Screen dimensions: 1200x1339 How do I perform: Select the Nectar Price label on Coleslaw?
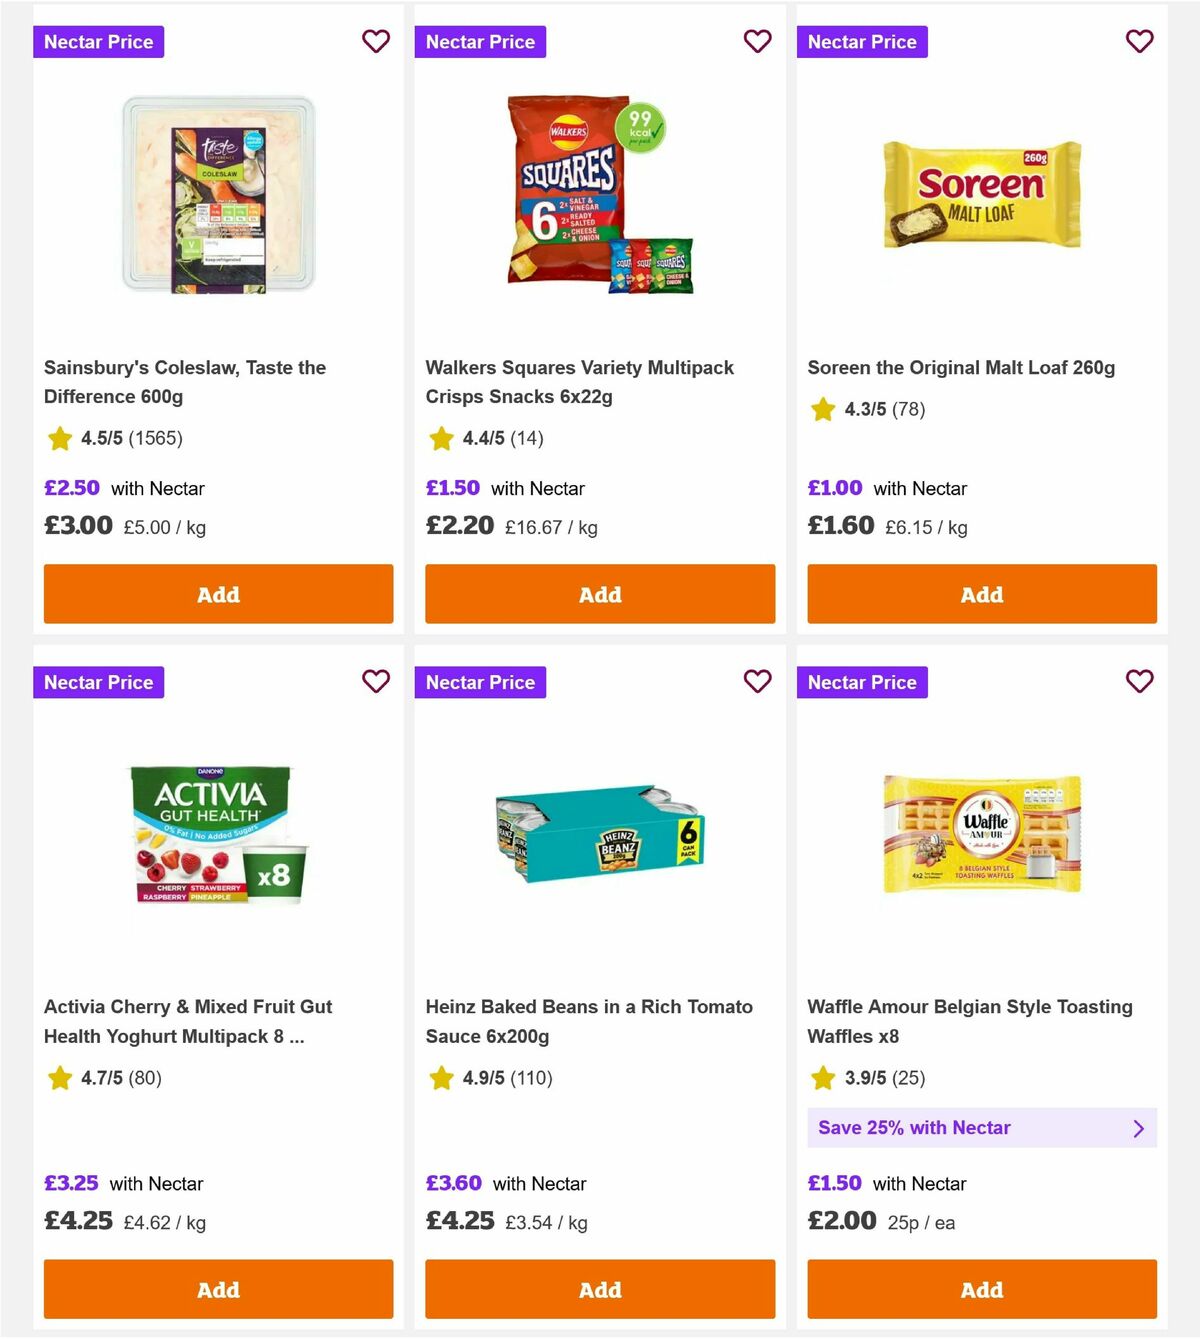click(98, 42)
